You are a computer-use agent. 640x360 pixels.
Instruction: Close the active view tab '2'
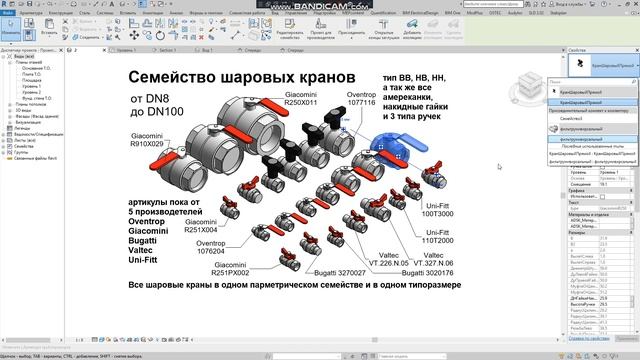104,50
